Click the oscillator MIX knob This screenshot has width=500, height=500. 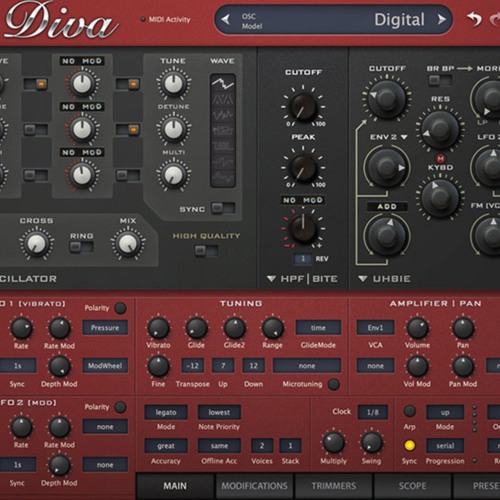(x=128, y=244)
